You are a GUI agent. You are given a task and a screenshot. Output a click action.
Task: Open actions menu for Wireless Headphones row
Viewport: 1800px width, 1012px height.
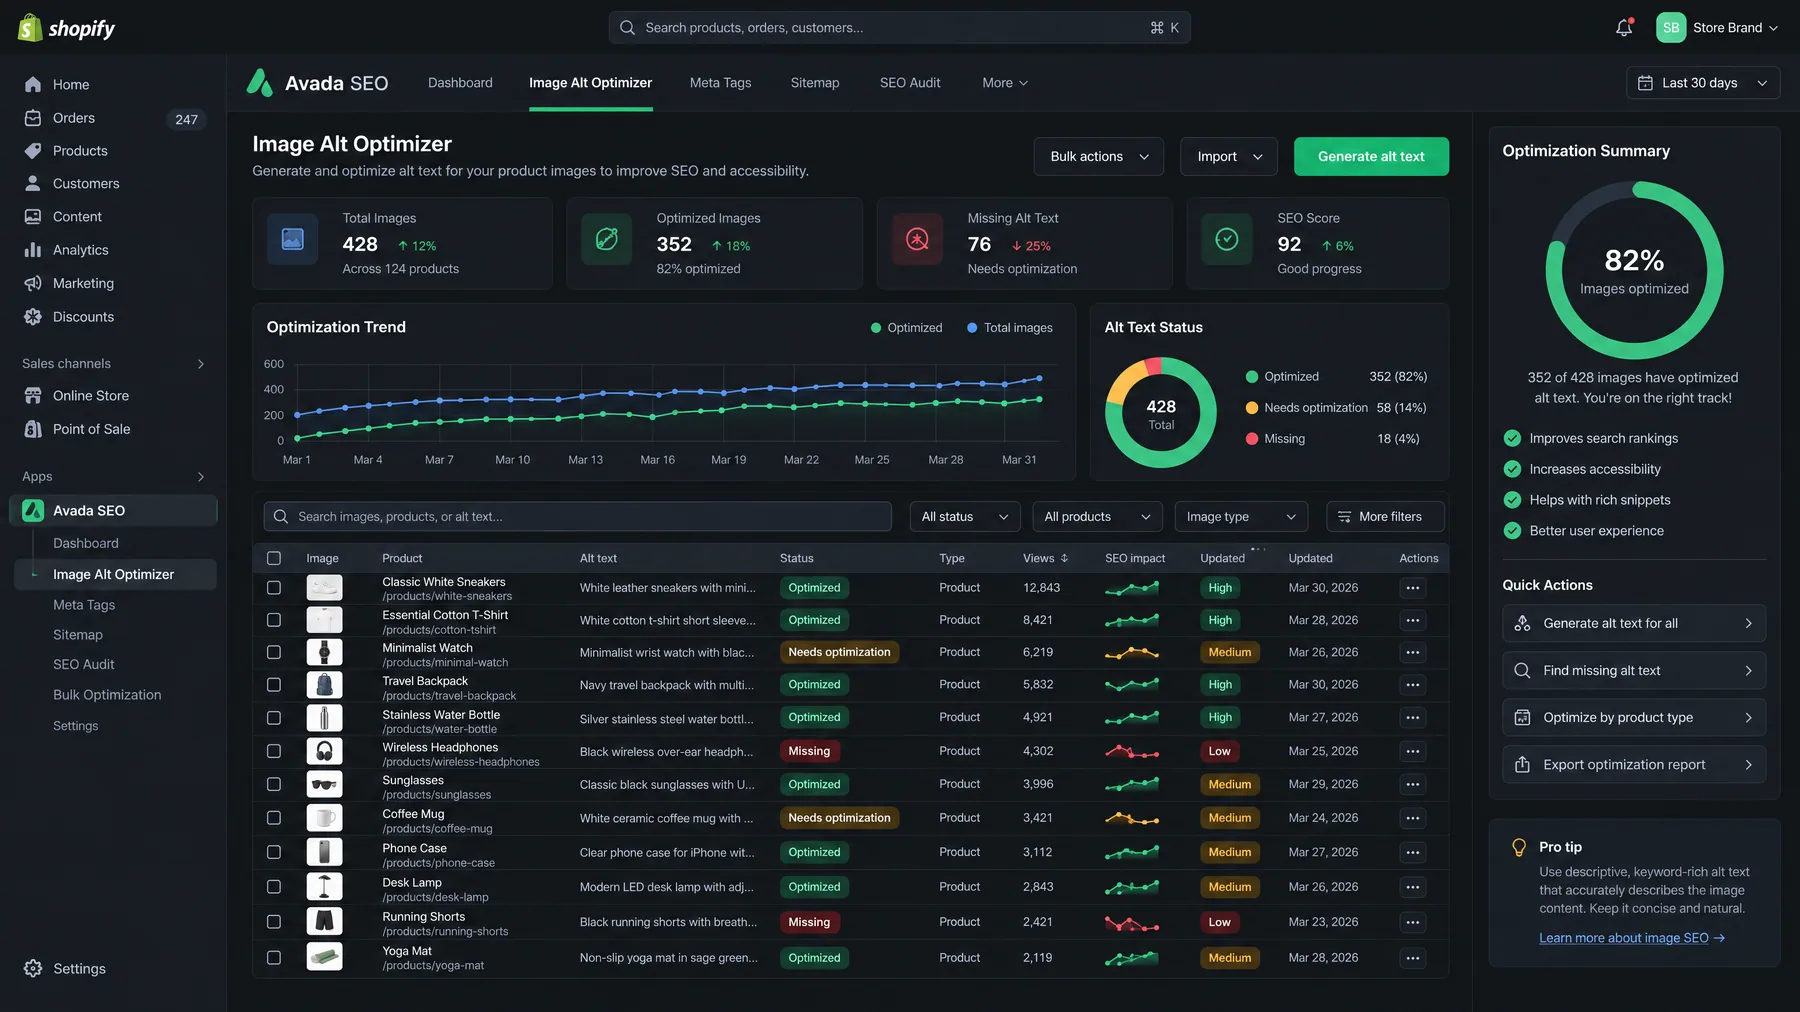(1412, 751)
